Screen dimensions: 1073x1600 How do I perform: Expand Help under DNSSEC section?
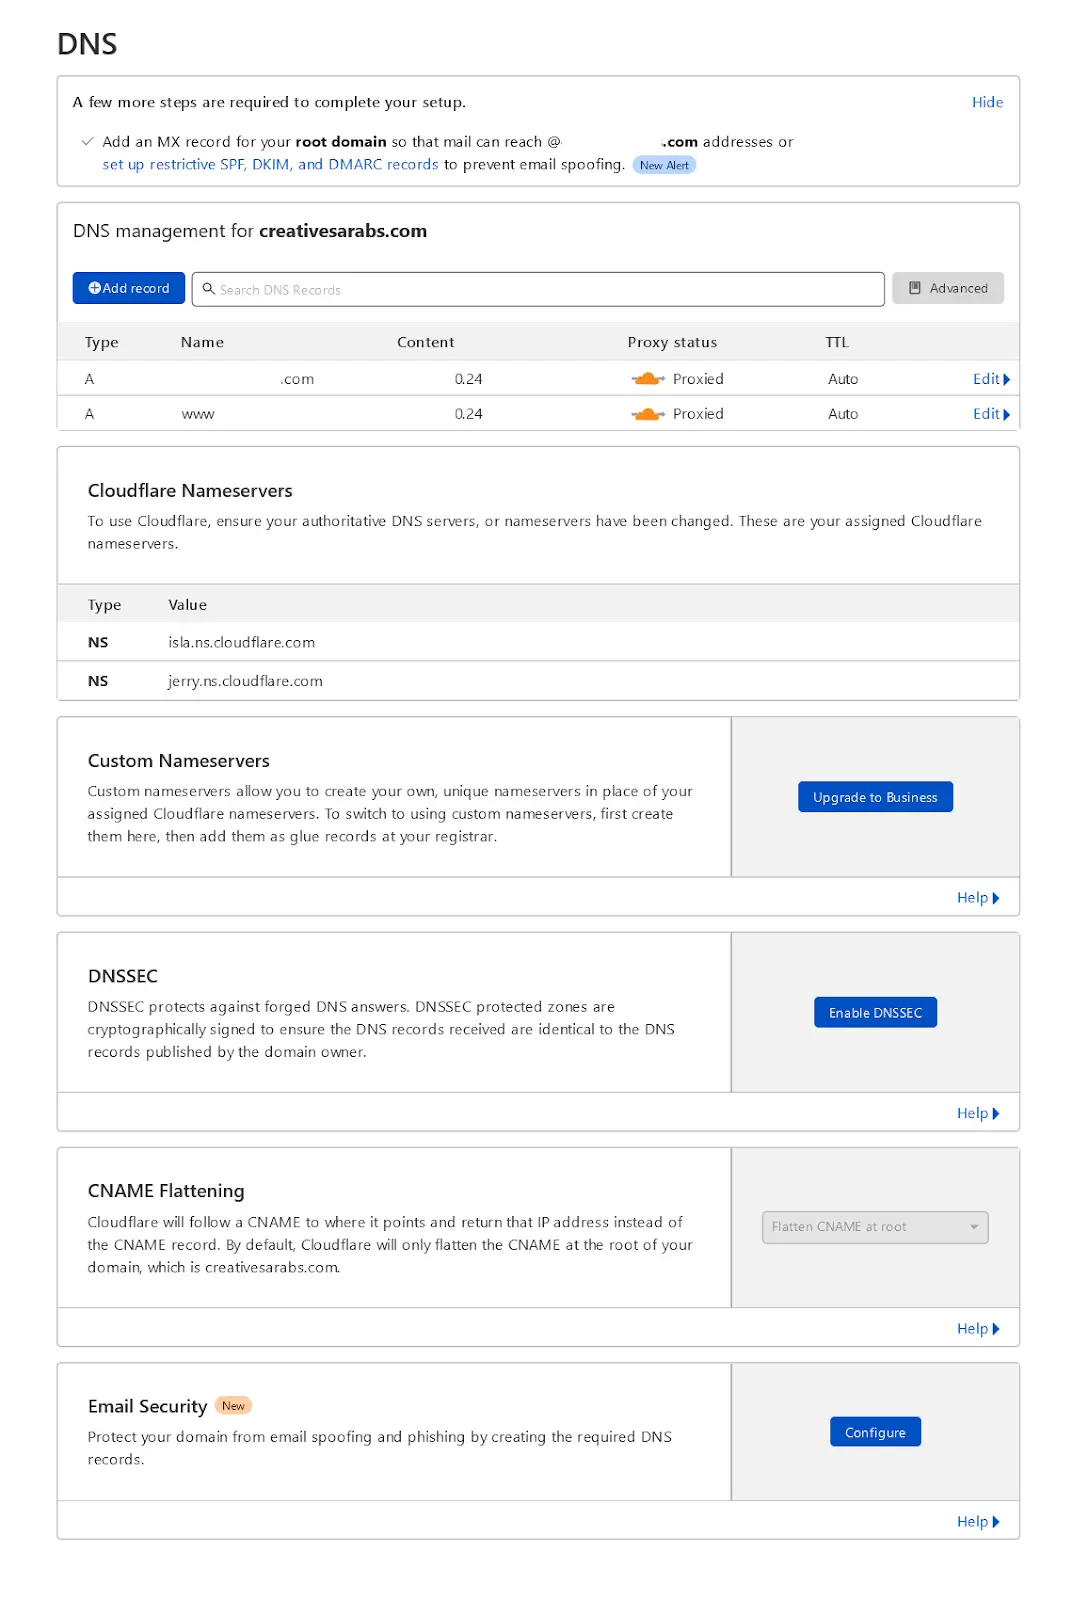tap(977, 1113)
